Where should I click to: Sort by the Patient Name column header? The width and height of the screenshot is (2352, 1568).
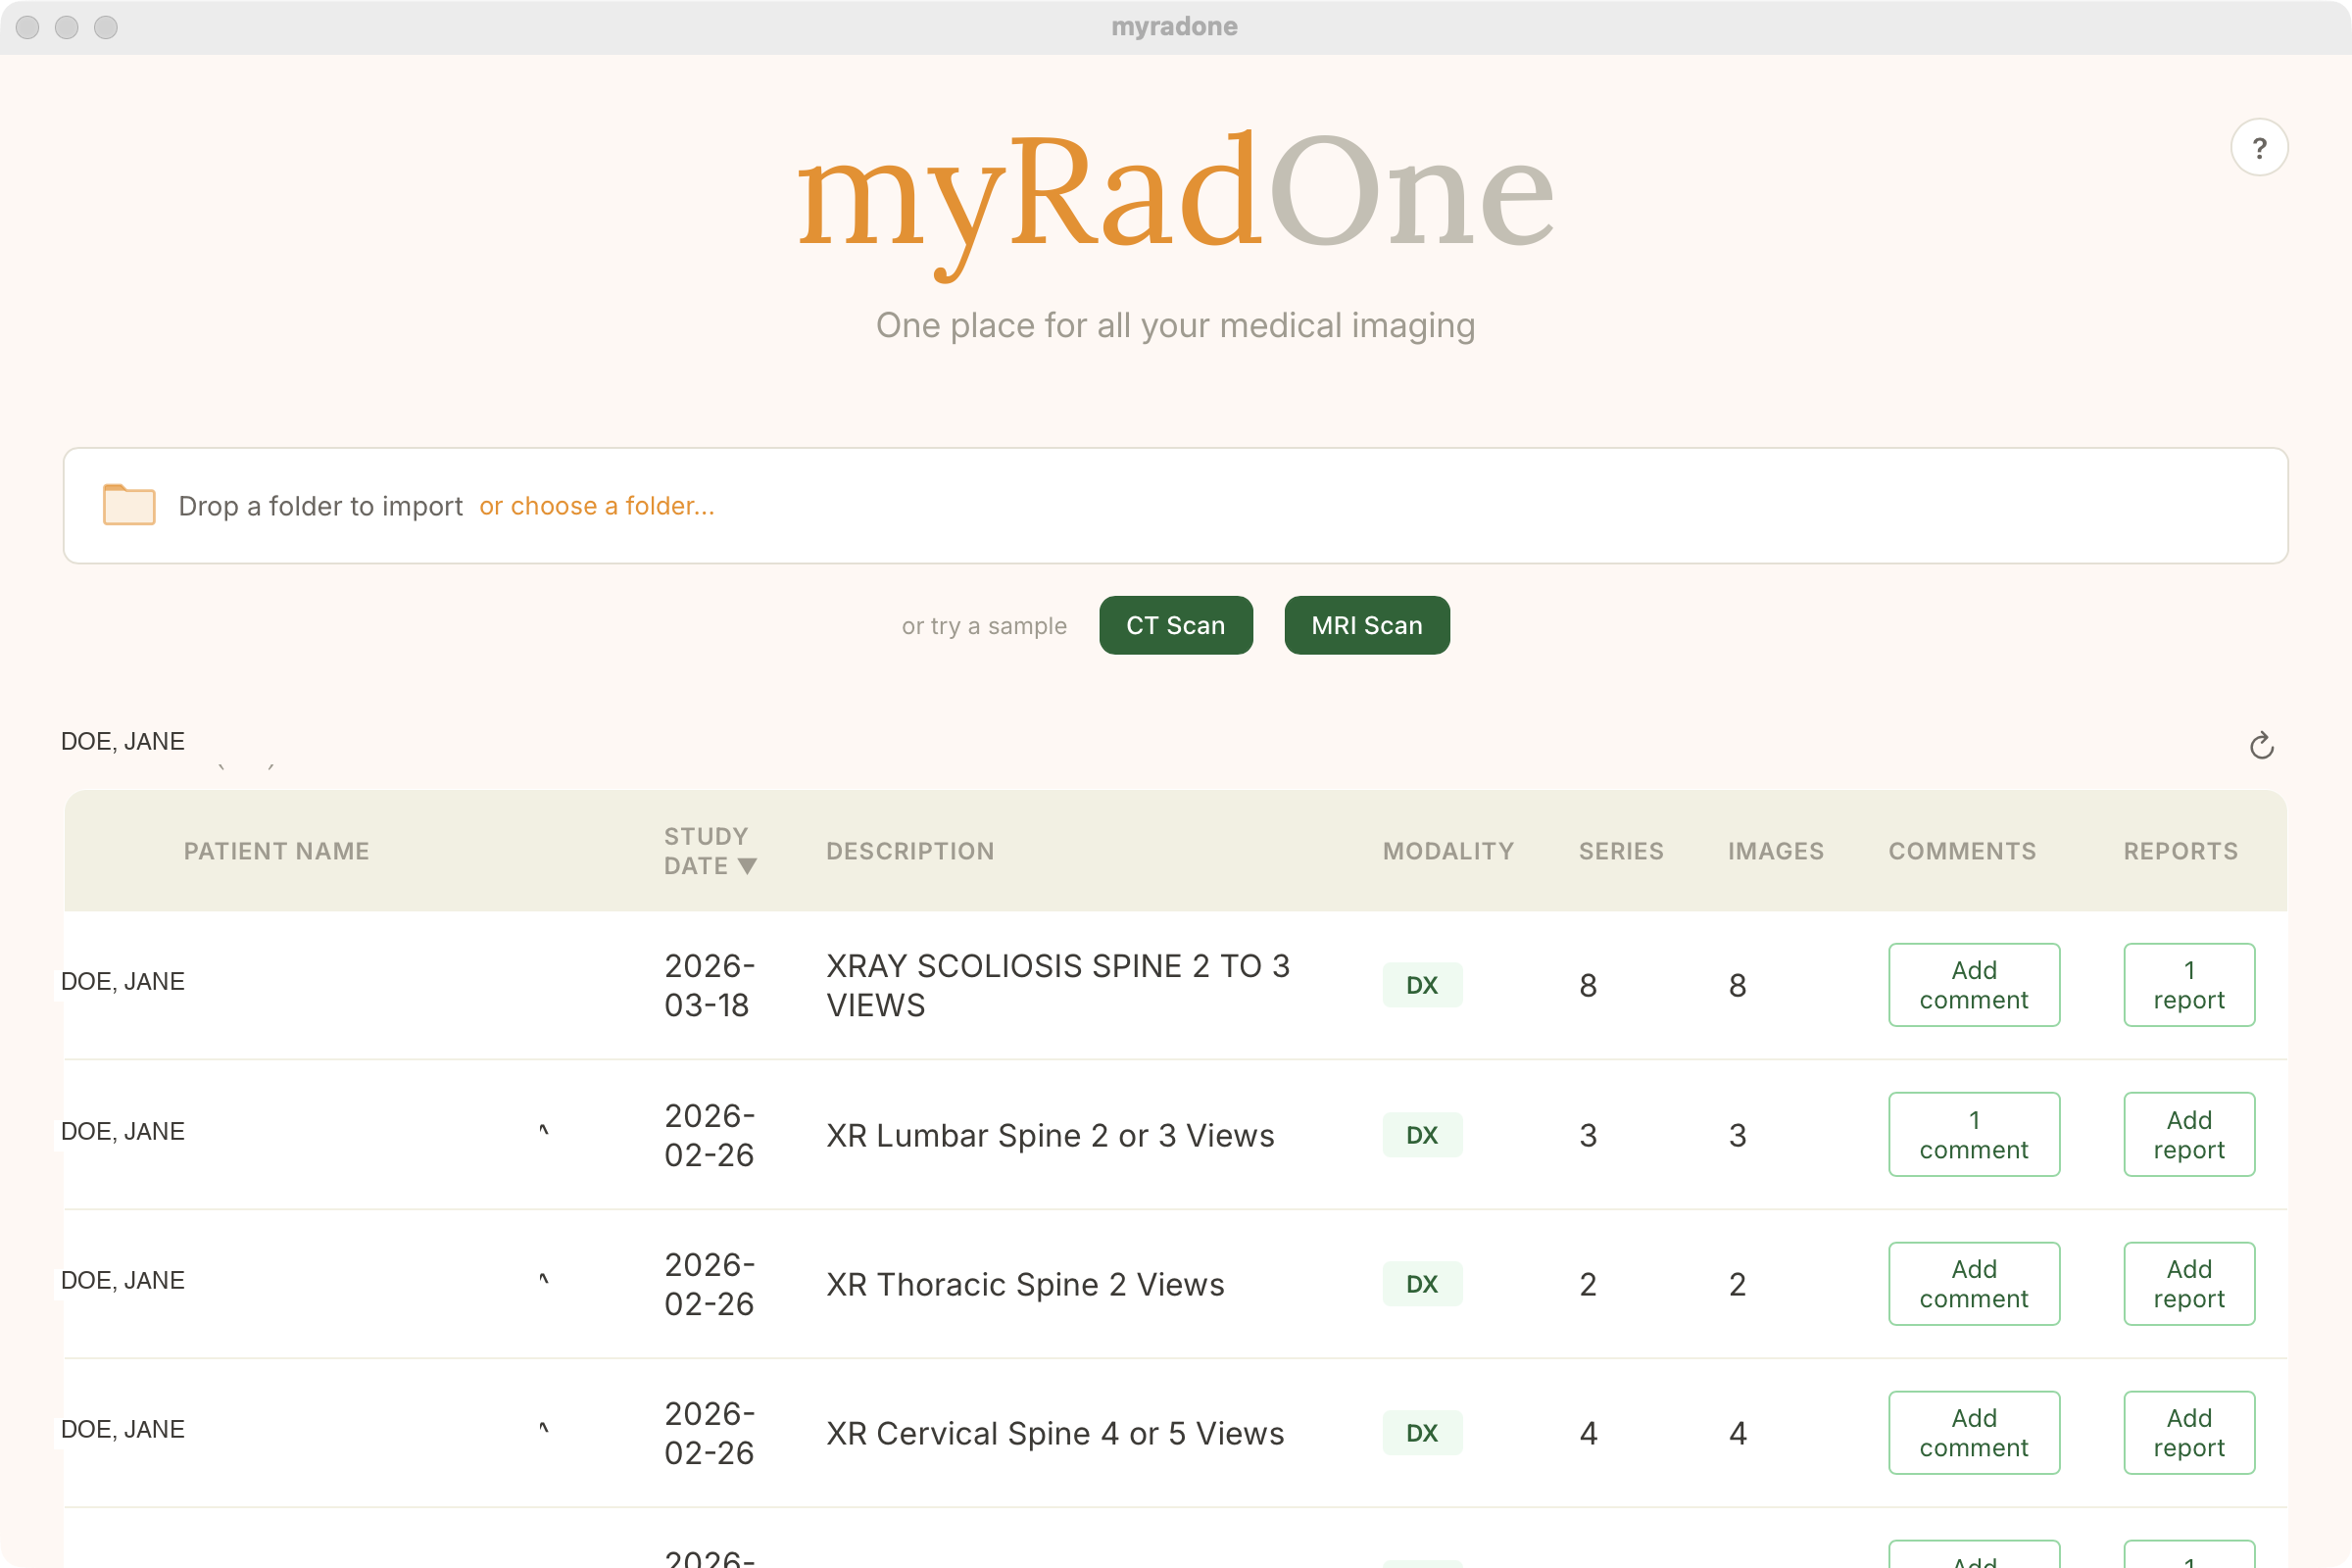click(x=277, y=851)
